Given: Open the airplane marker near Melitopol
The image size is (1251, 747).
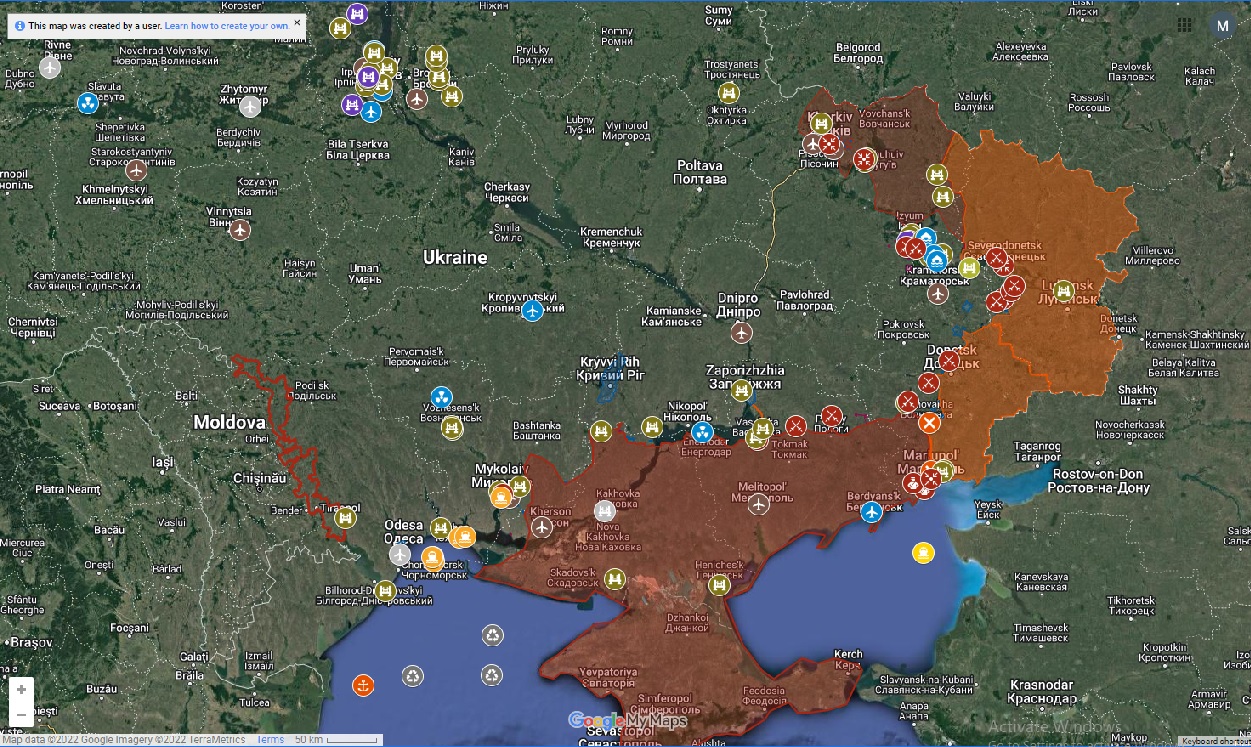Looking at the screenshot, I should click(x=759, y=503).
